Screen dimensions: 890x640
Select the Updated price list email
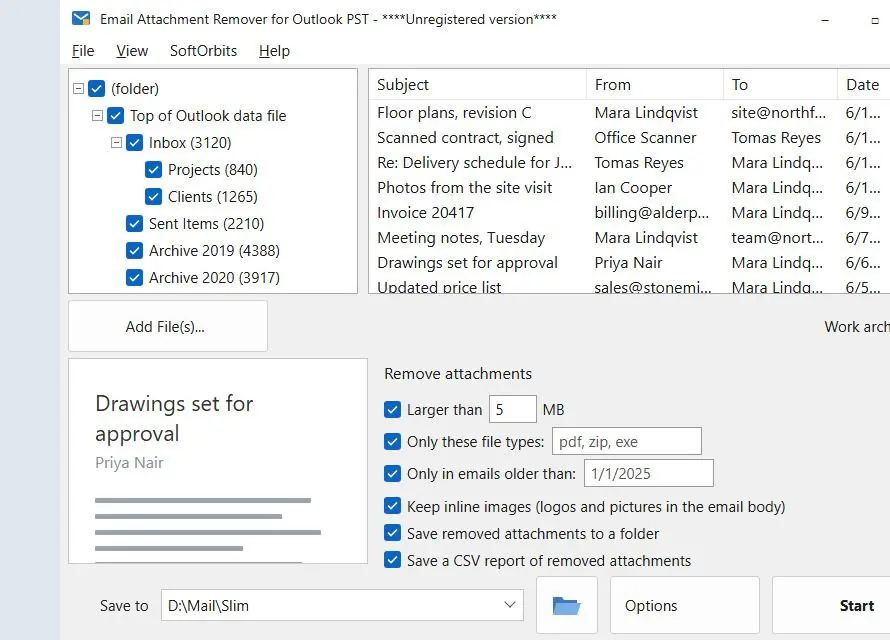point(629,286)
